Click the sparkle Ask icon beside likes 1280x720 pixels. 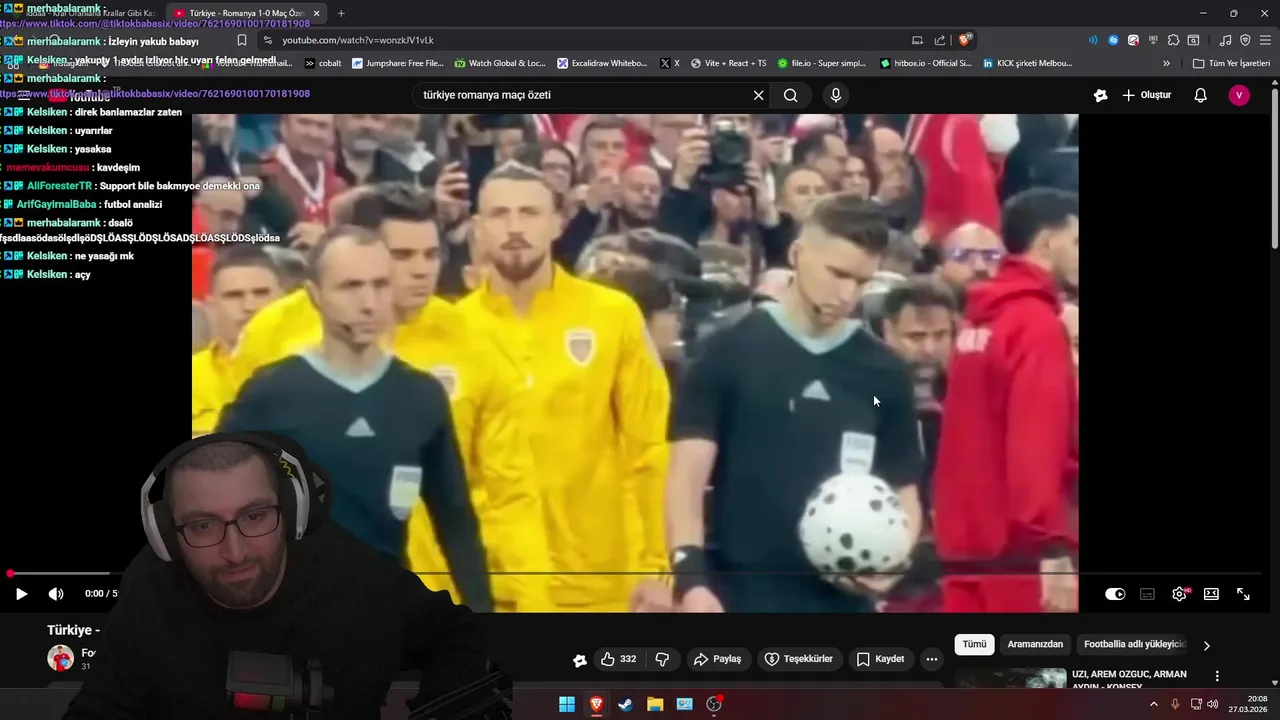[580, 660]
